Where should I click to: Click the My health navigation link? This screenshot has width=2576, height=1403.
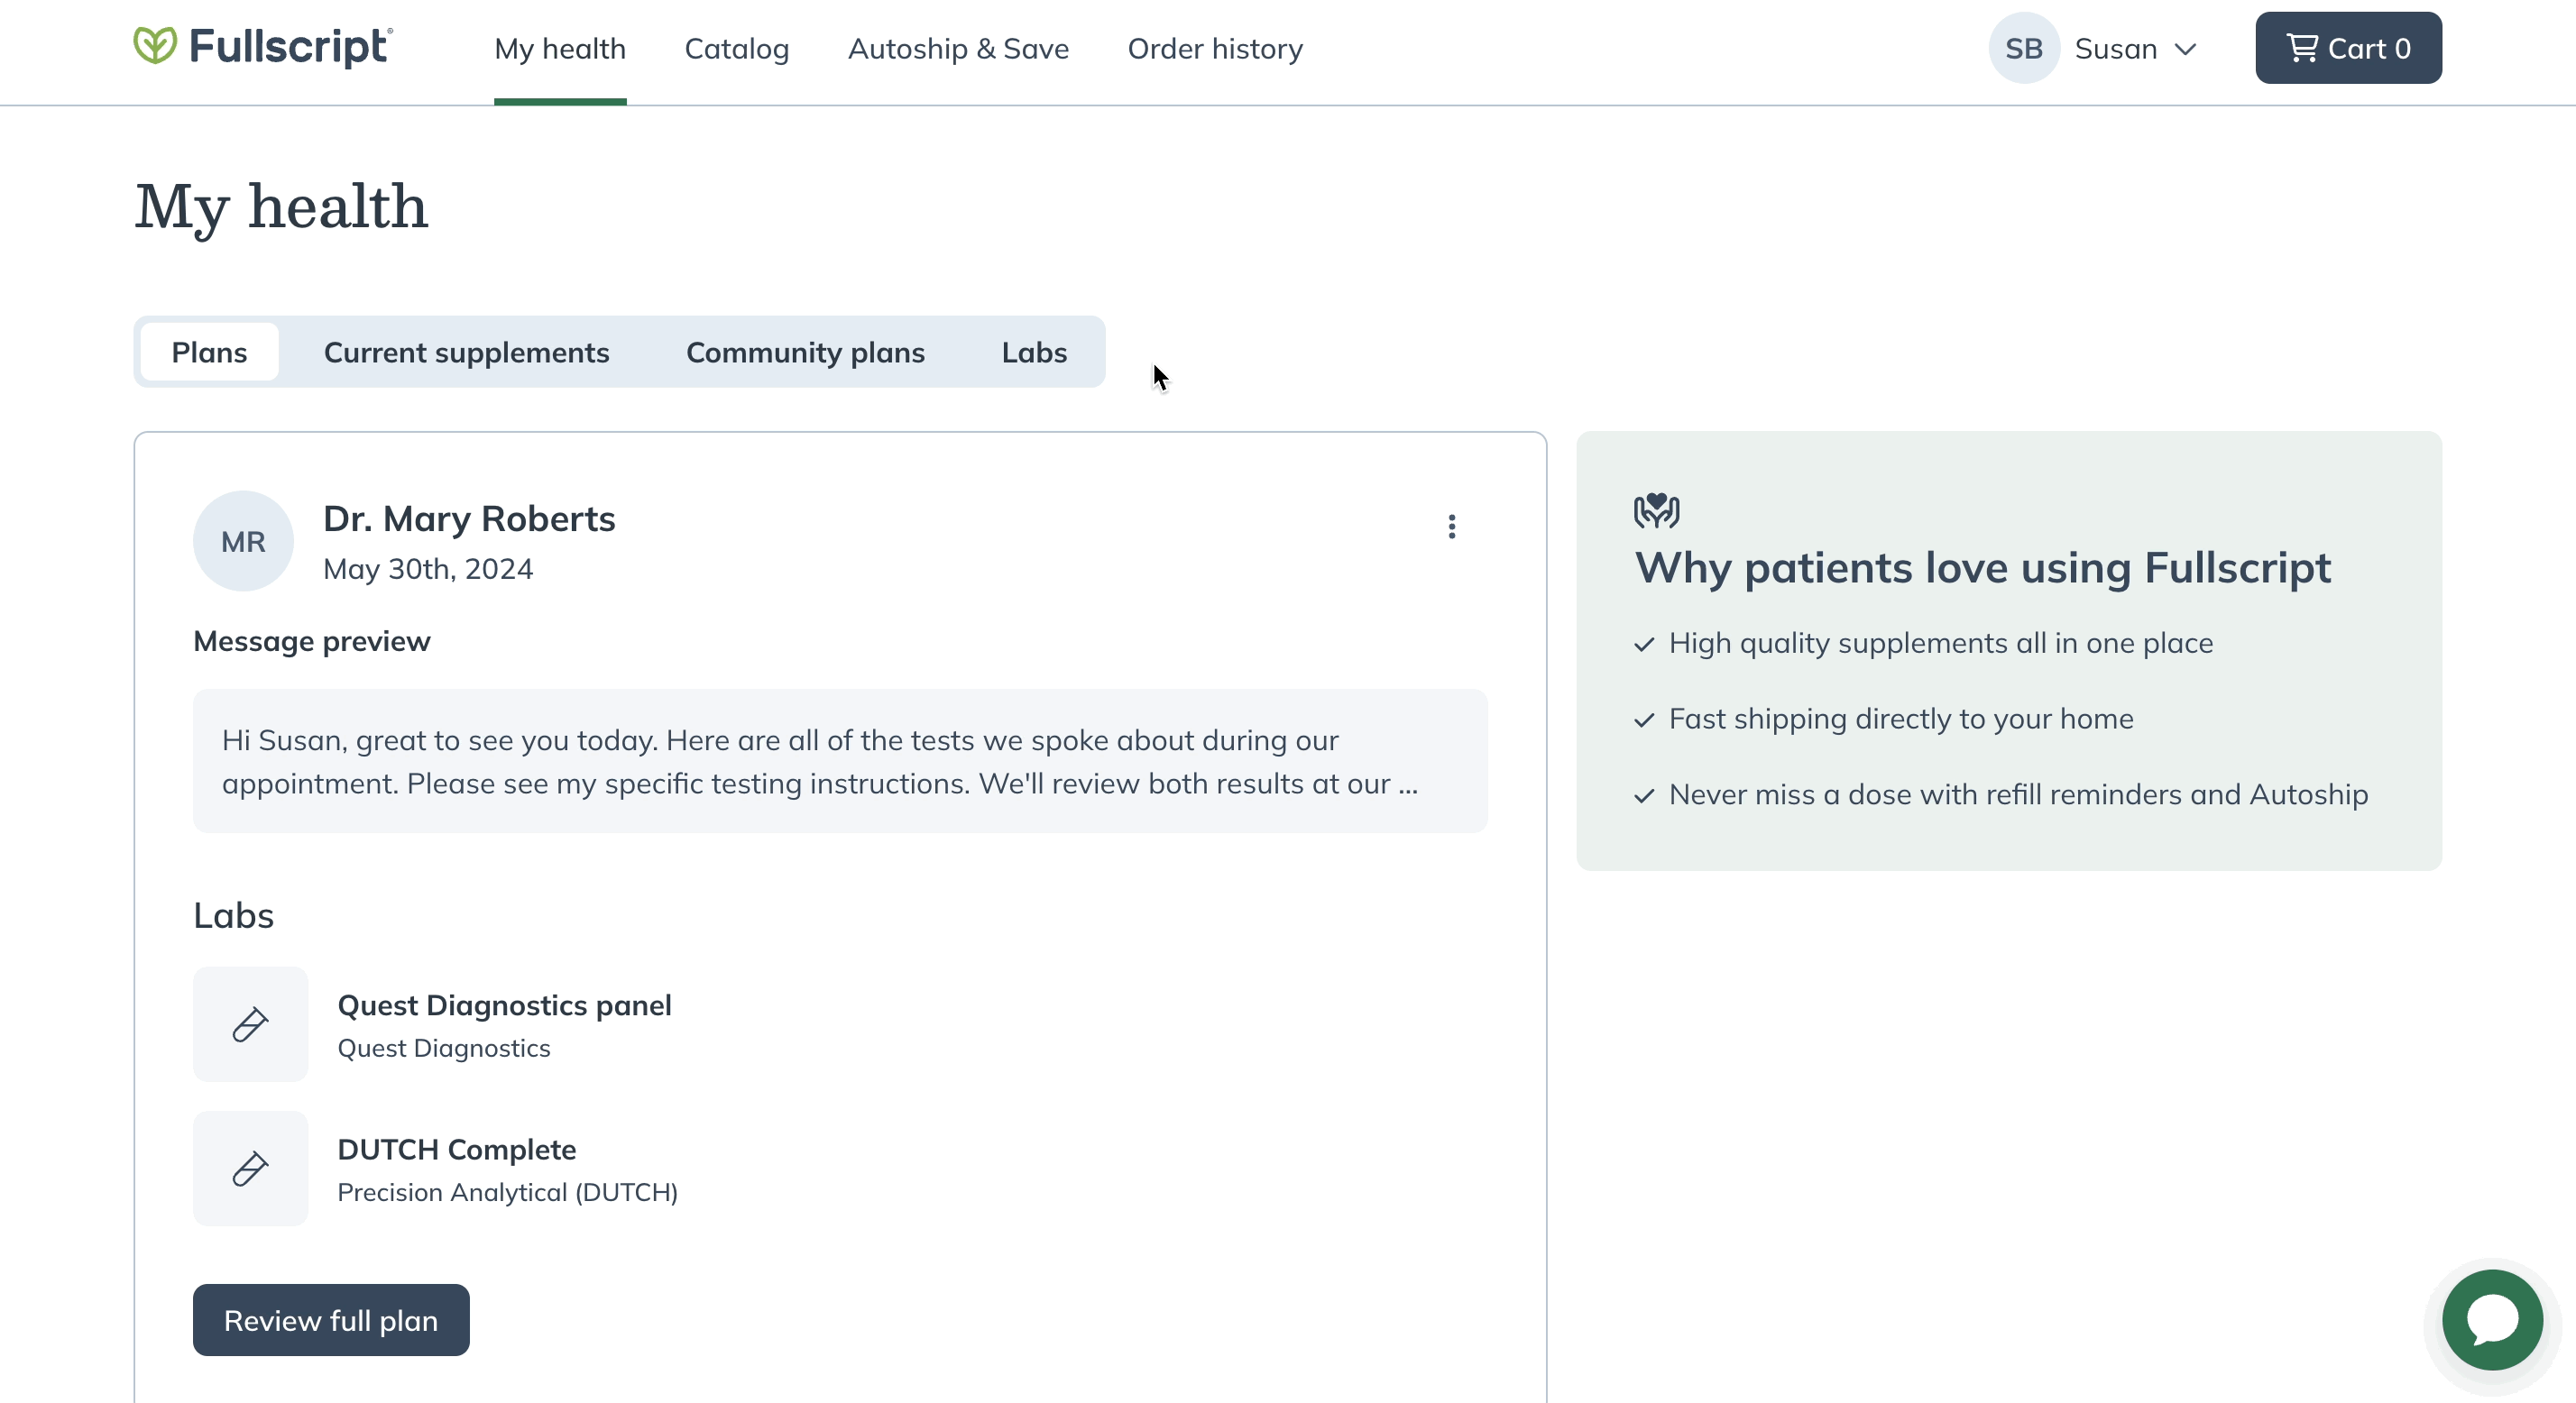558,49
